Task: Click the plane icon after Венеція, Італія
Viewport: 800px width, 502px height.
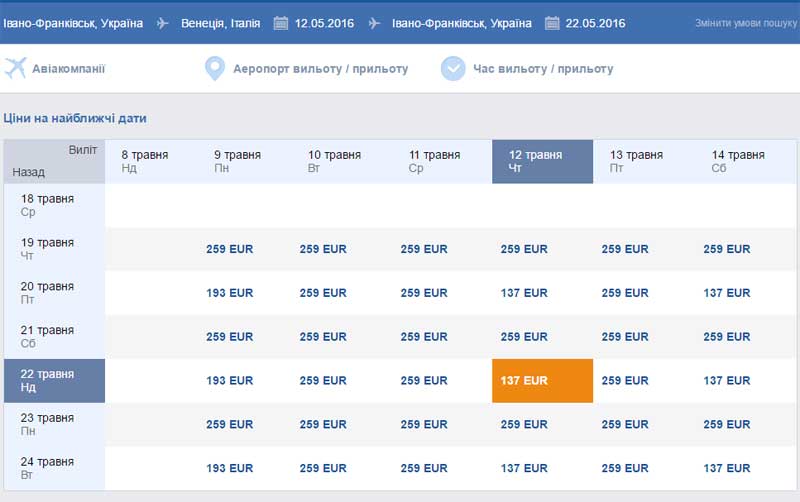Action: pyautogui.click(x=374, y=23)
